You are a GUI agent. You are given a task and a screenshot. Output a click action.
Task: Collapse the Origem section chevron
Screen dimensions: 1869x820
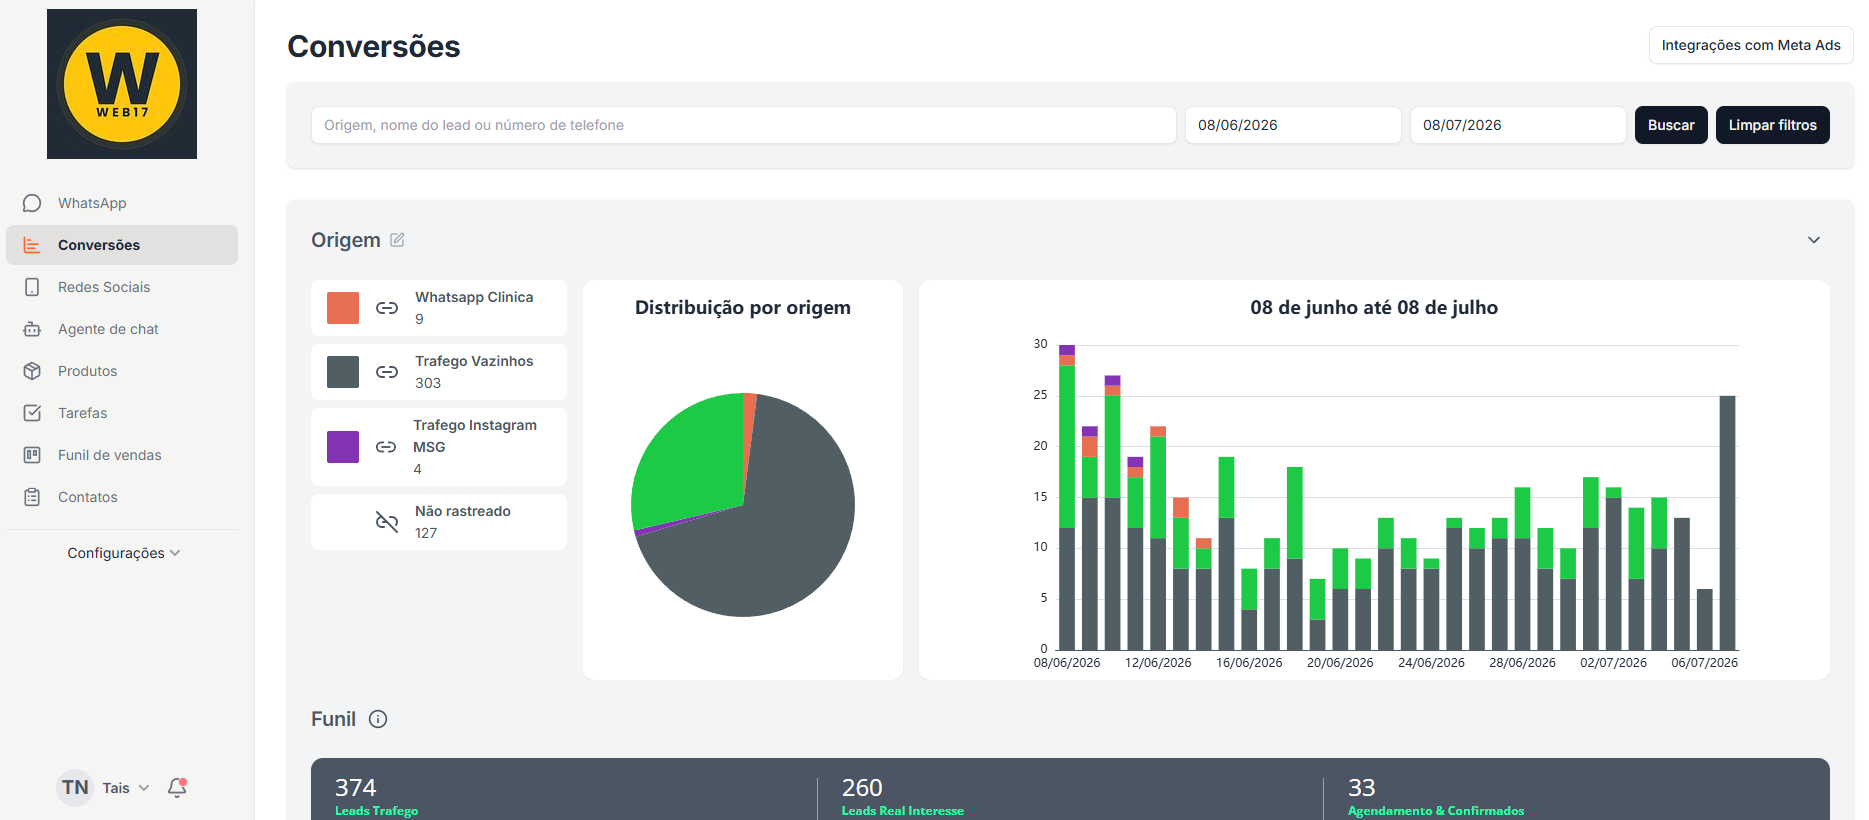tap(1814, 240)
